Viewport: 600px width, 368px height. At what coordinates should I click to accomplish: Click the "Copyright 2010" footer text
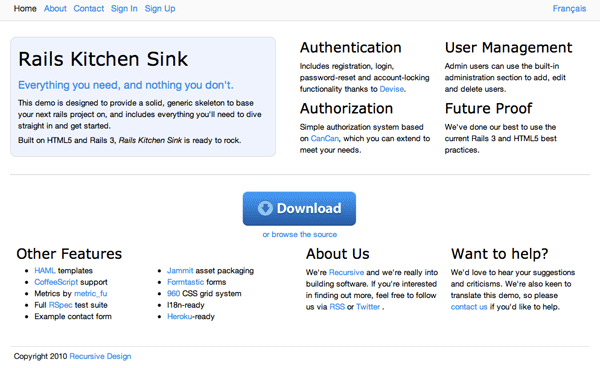tap(40, 356)
